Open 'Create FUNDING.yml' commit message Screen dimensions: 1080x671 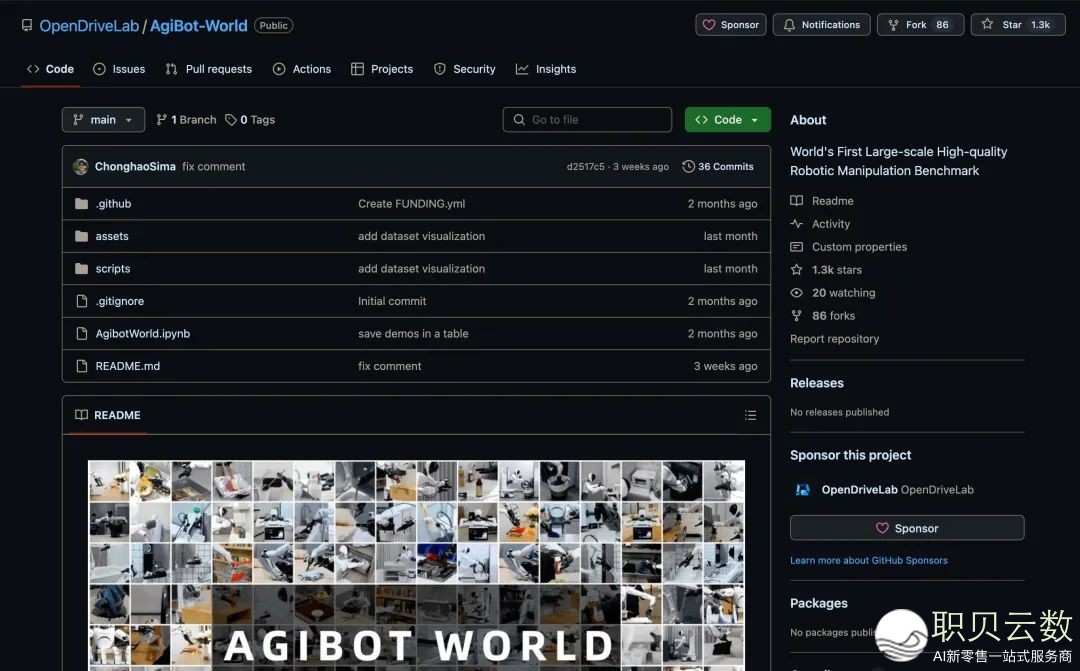(411, 204)
